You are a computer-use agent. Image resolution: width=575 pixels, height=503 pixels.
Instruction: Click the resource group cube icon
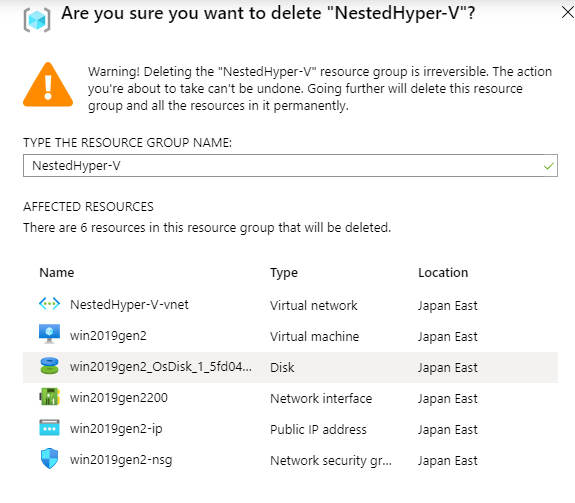point(37,20)
